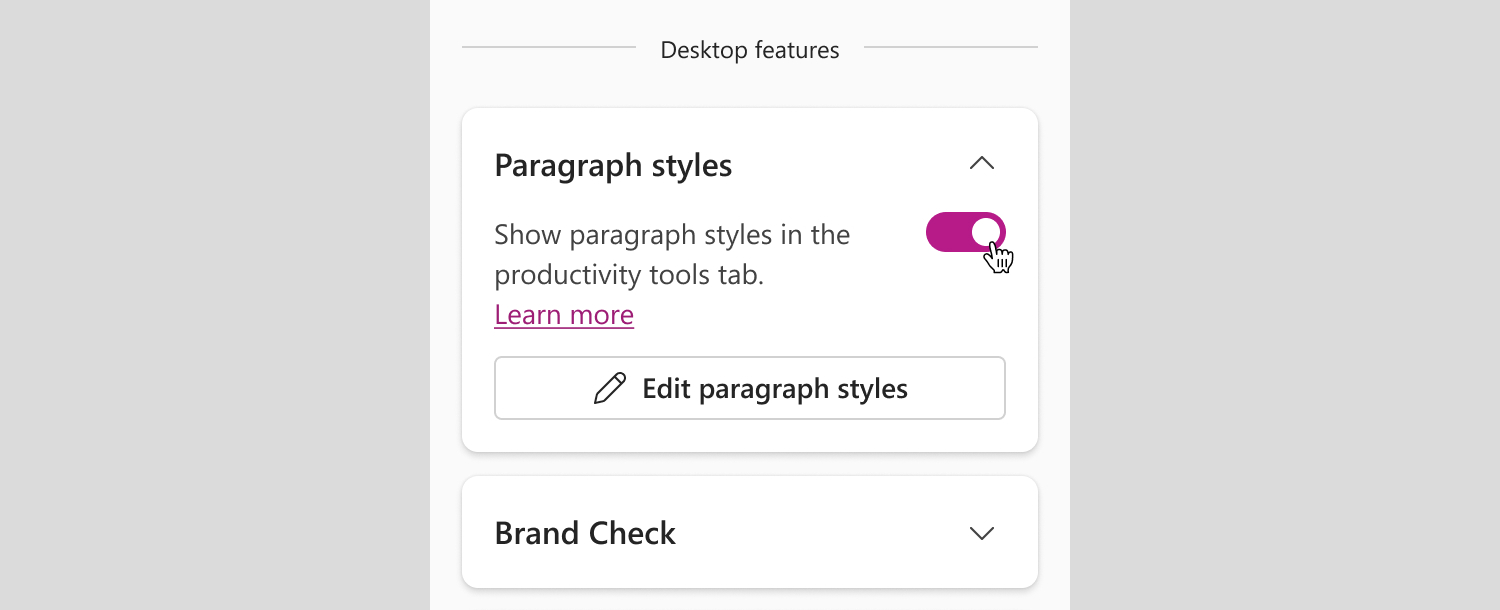Screen dimensions: 1500x610
Task: Open Edit paragraph styles
Action: pyautogui.click(x=750, y=388)
